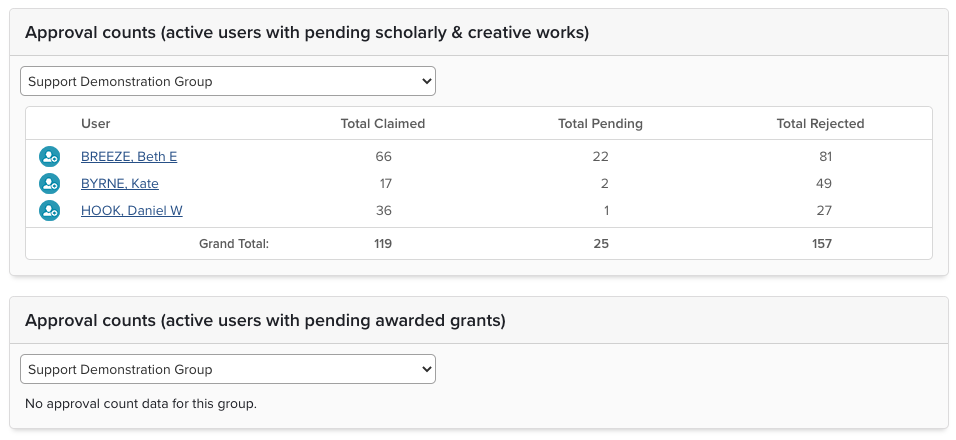Select Daniel Hook's claimed count of 36
Viewport: 956px width, 440px height.
tap(384, 211)
